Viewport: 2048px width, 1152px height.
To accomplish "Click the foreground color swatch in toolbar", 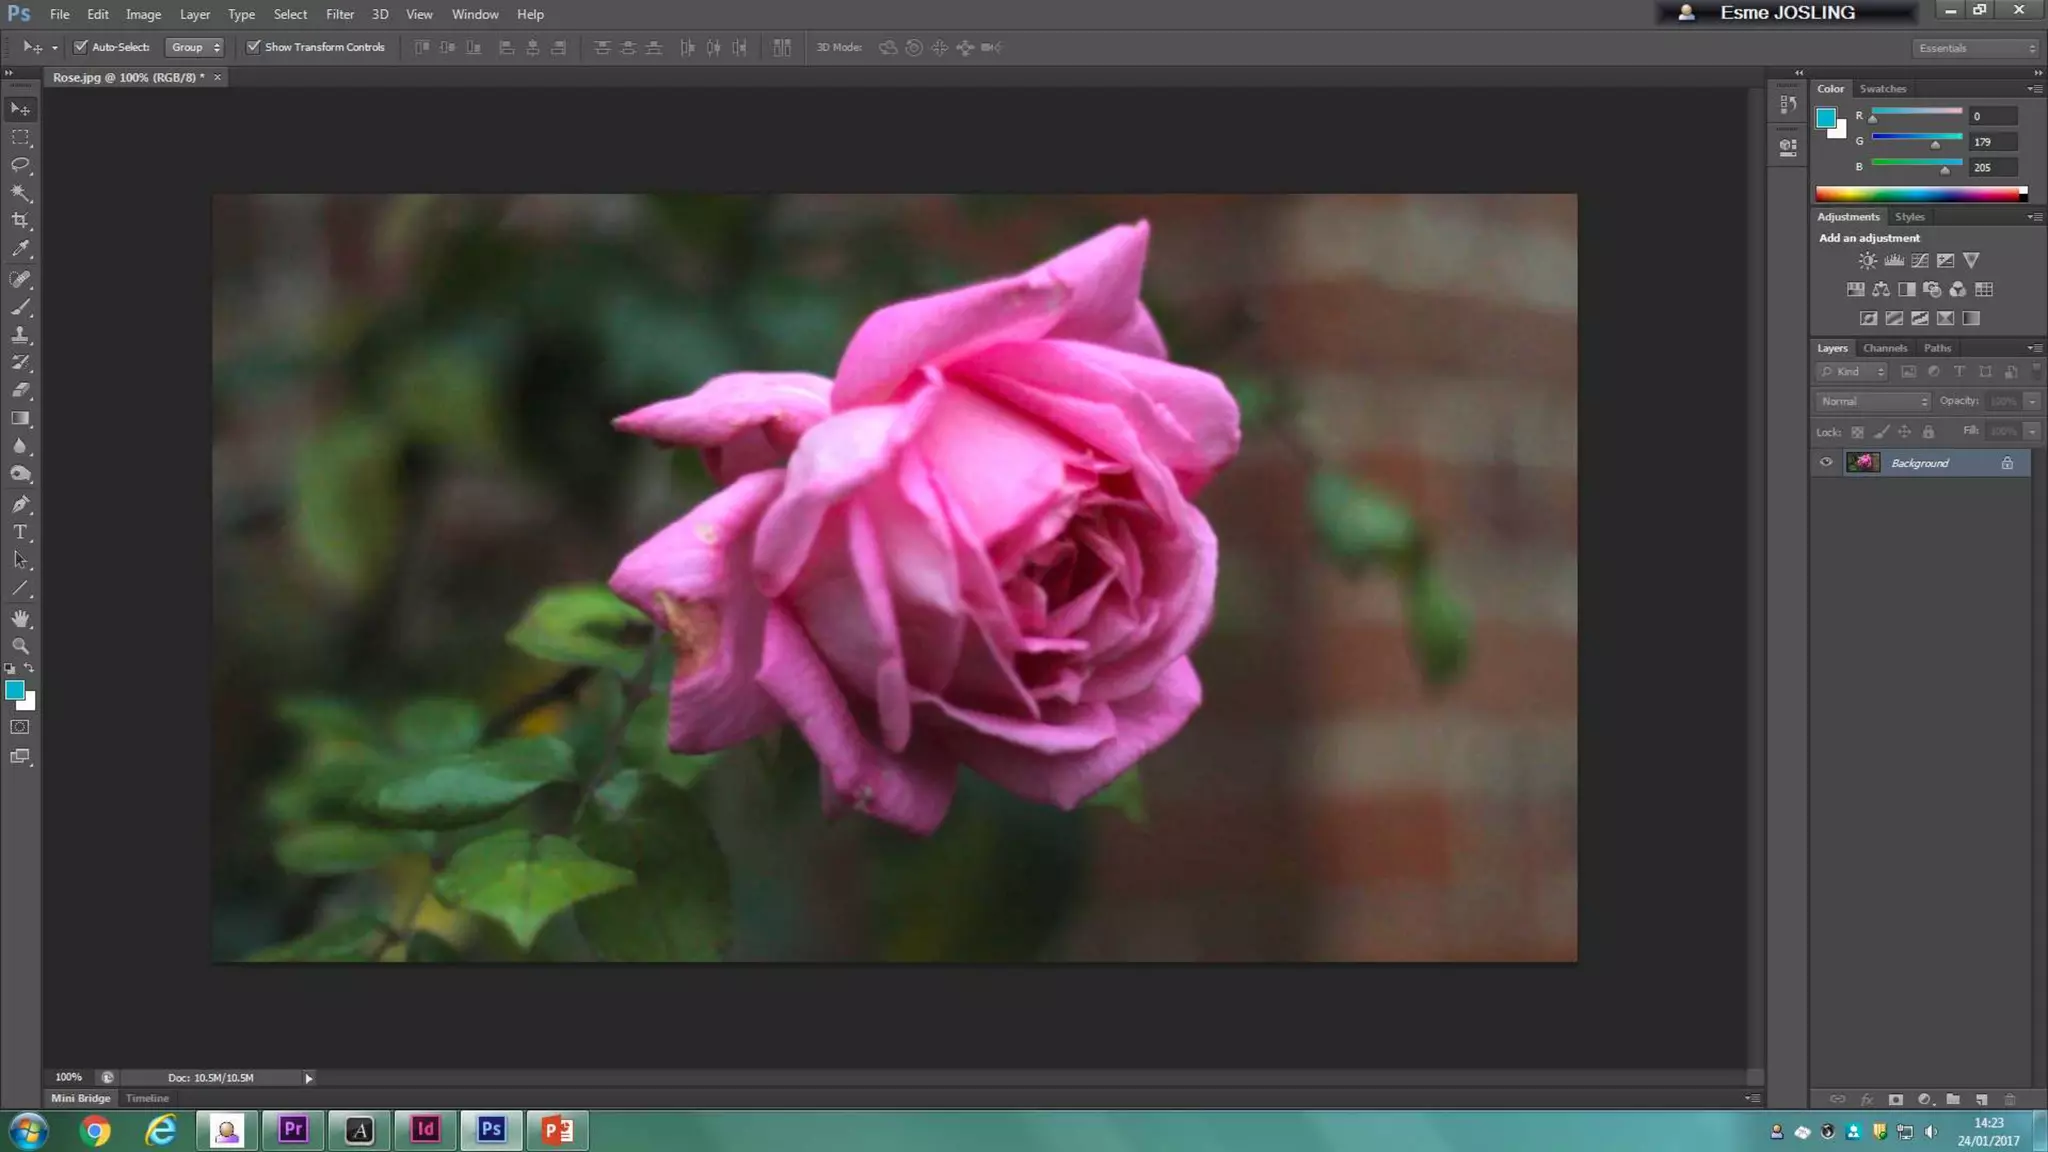I will pos(15,690).
